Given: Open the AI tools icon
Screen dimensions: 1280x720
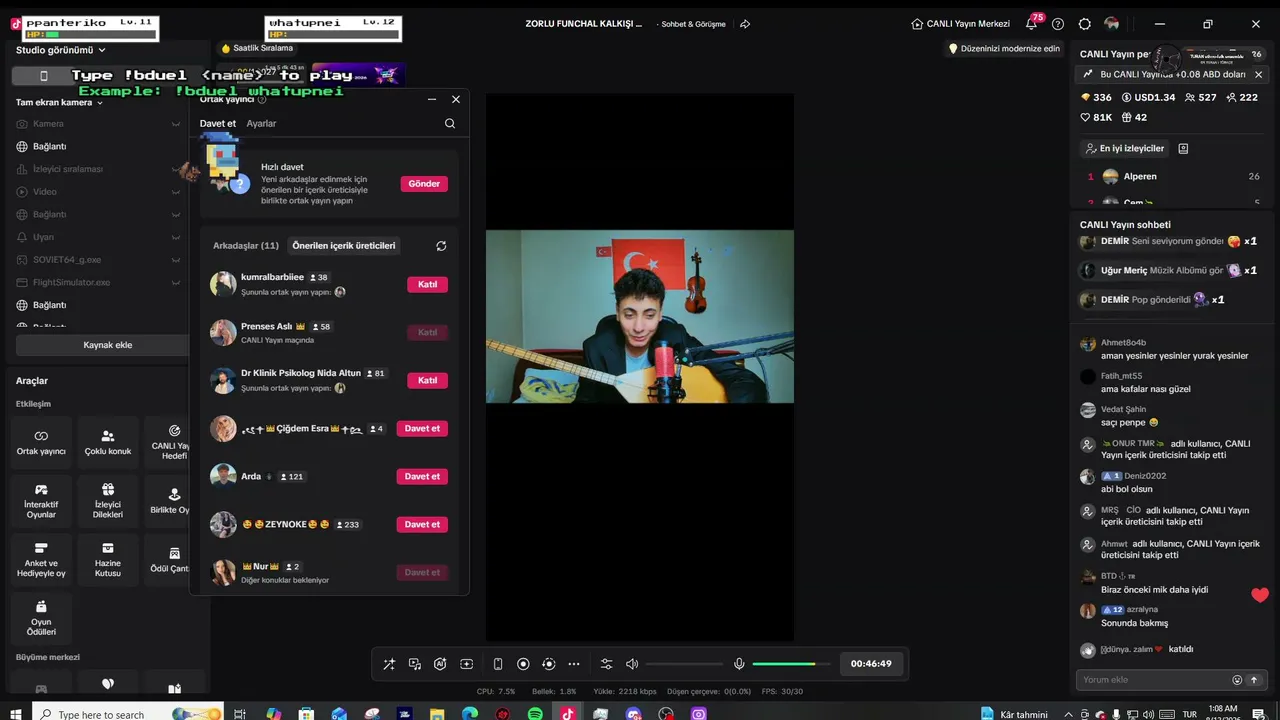Looking at the screenshot, I should [x=440, y=664].
